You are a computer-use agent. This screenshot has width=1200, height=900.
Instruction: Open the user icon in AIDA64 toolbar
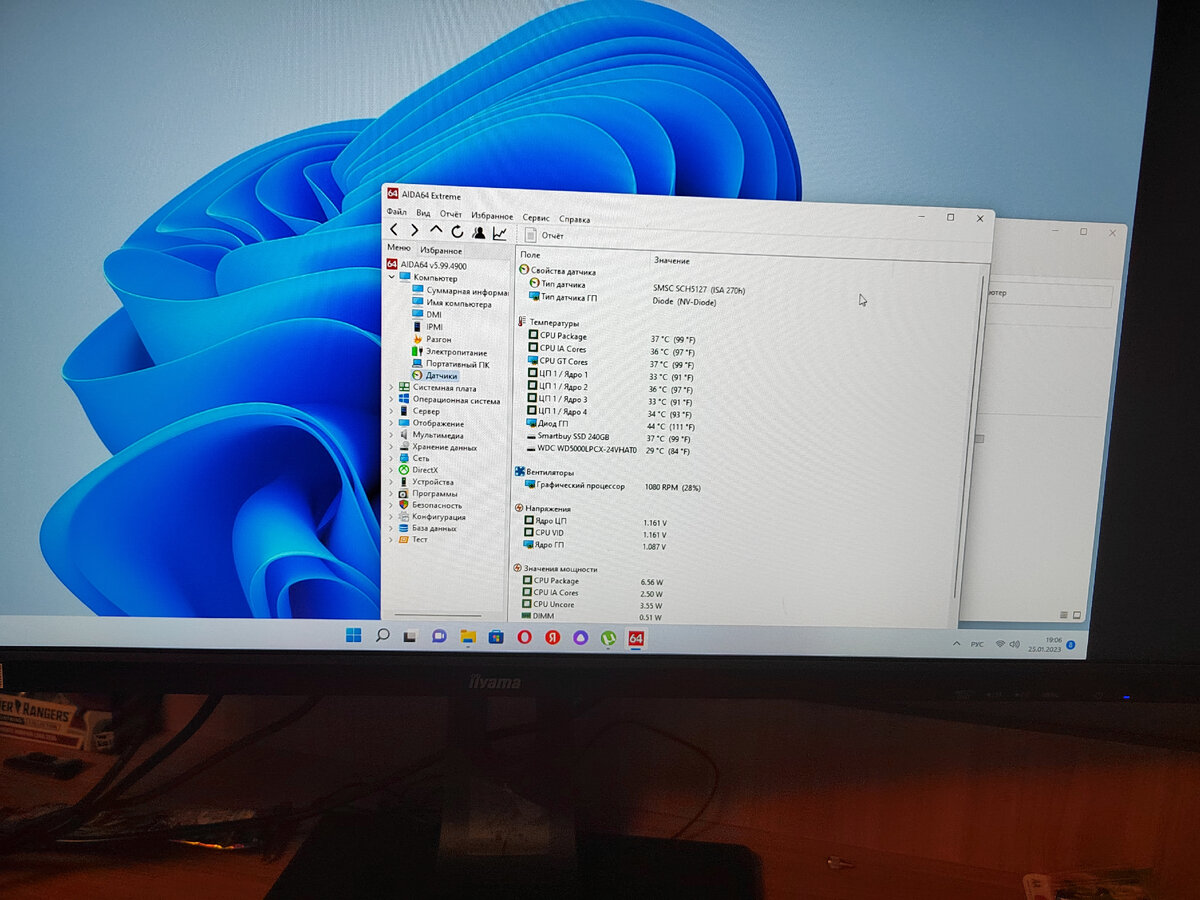[x=479, y=232]
